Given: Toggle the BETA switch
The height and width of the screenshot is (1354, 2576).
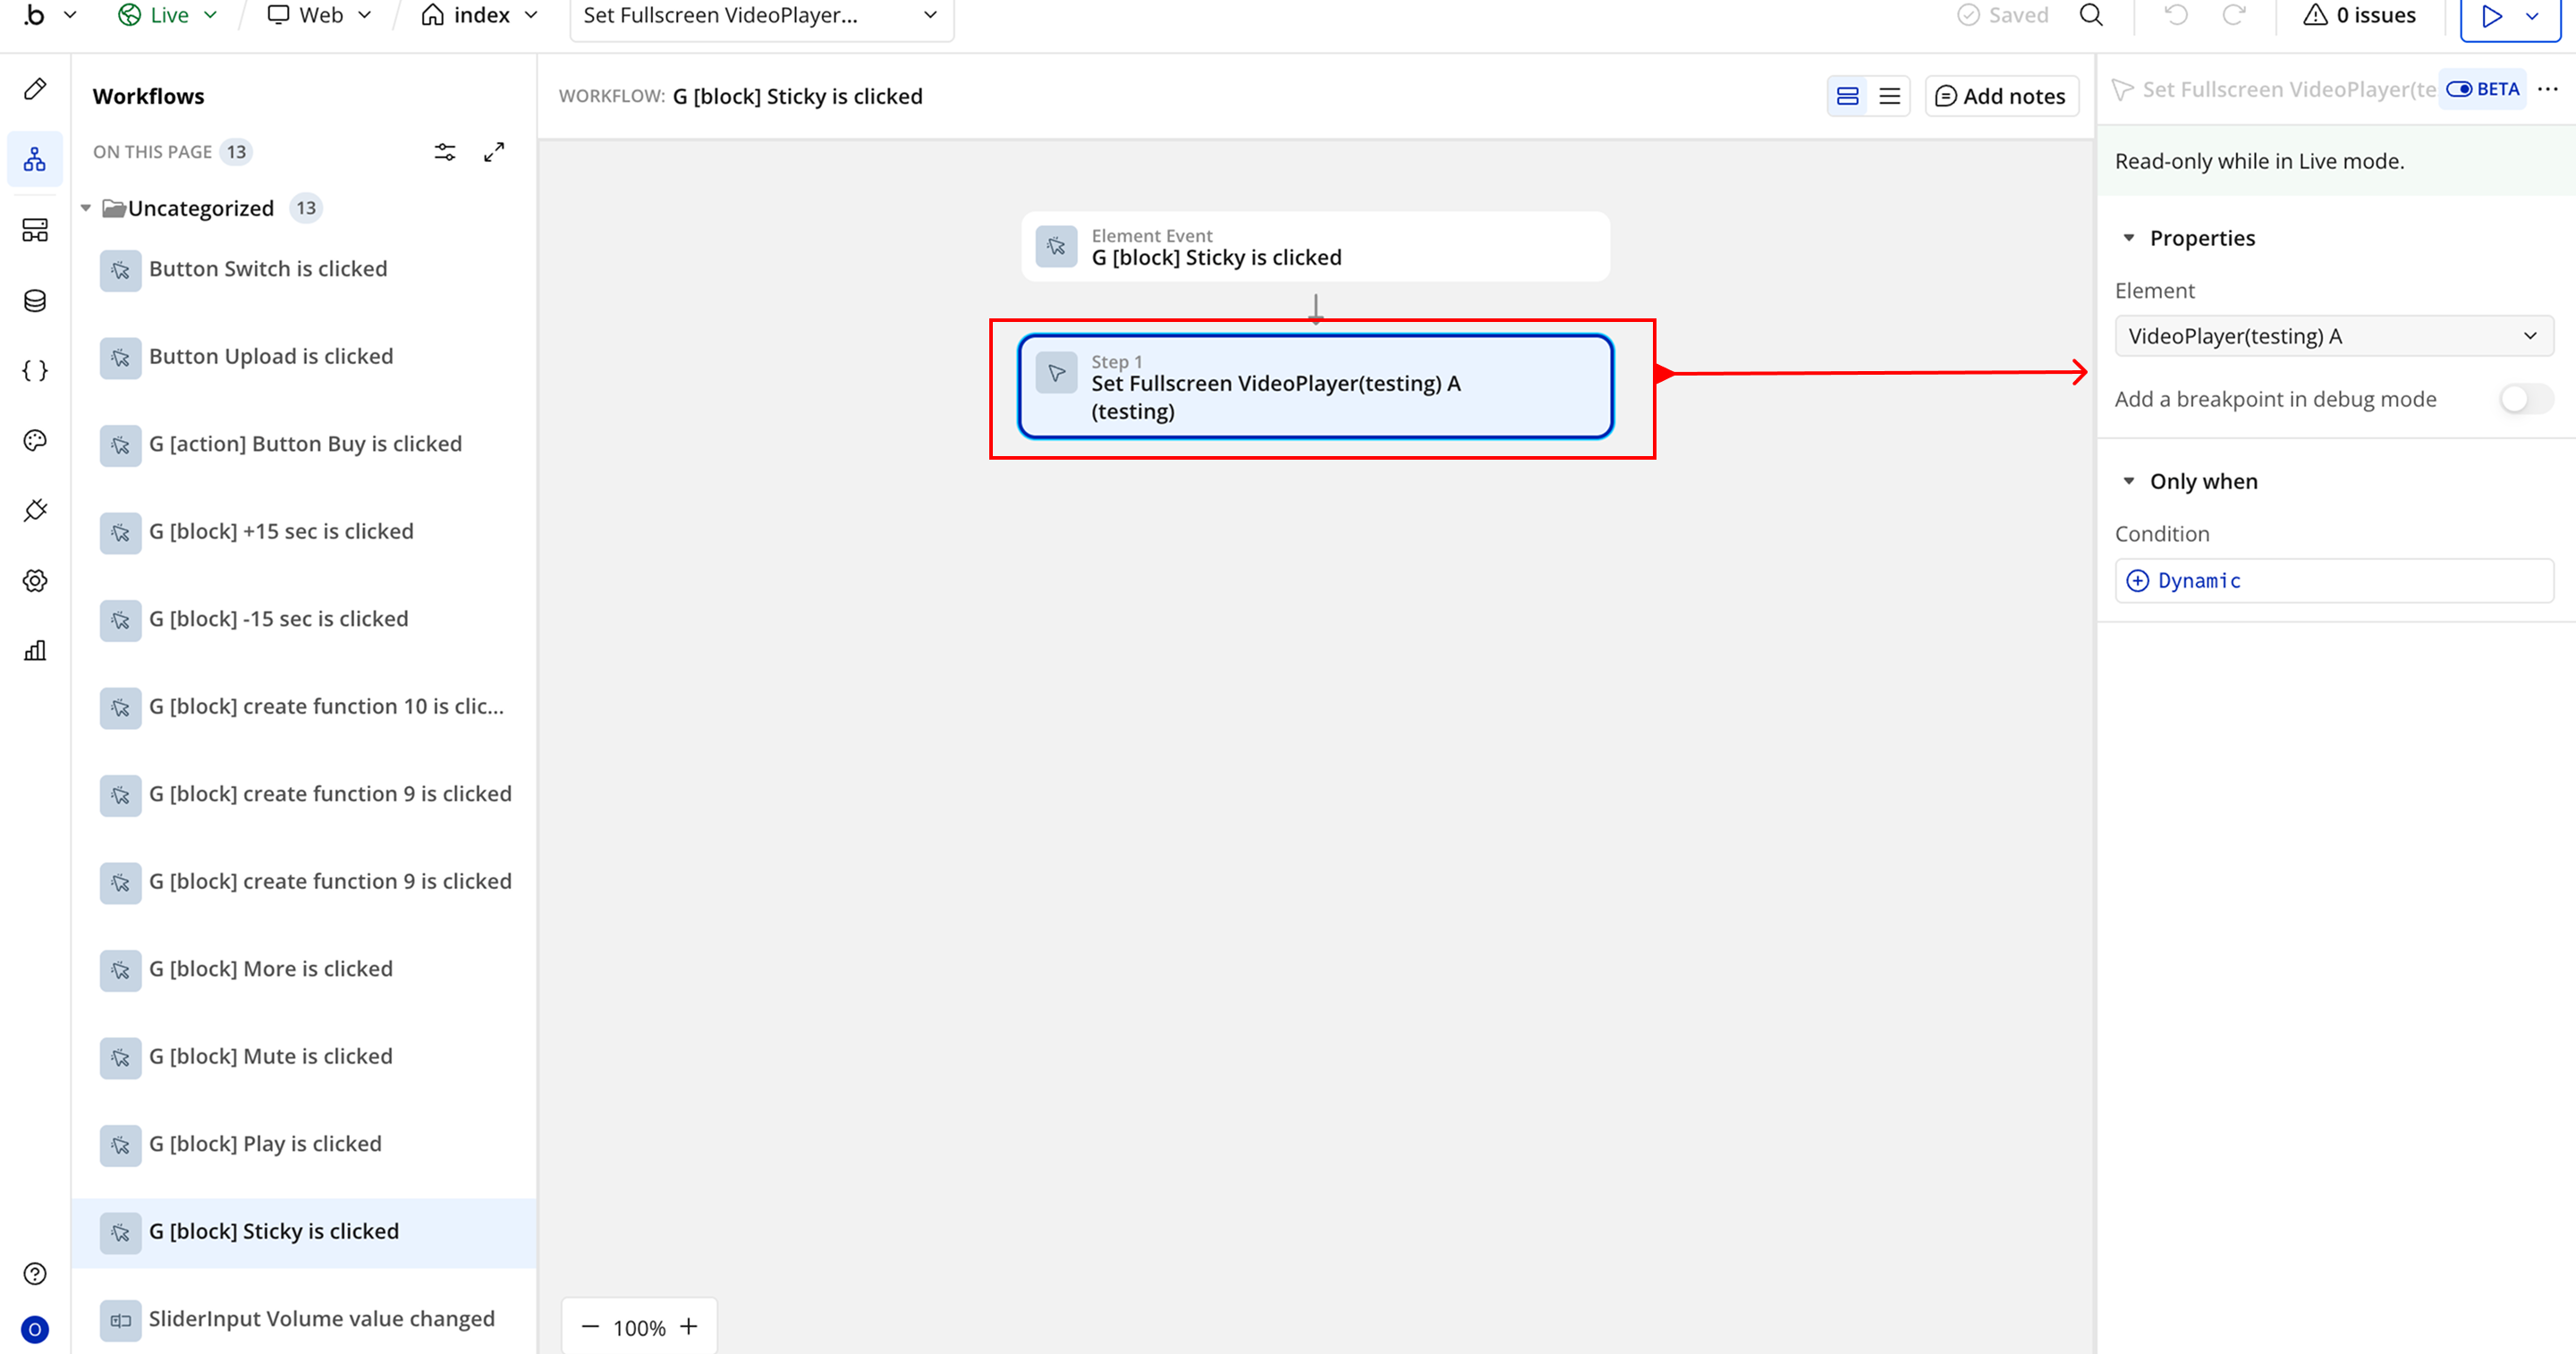Looking at the screenshot, I should point(2460,89).
